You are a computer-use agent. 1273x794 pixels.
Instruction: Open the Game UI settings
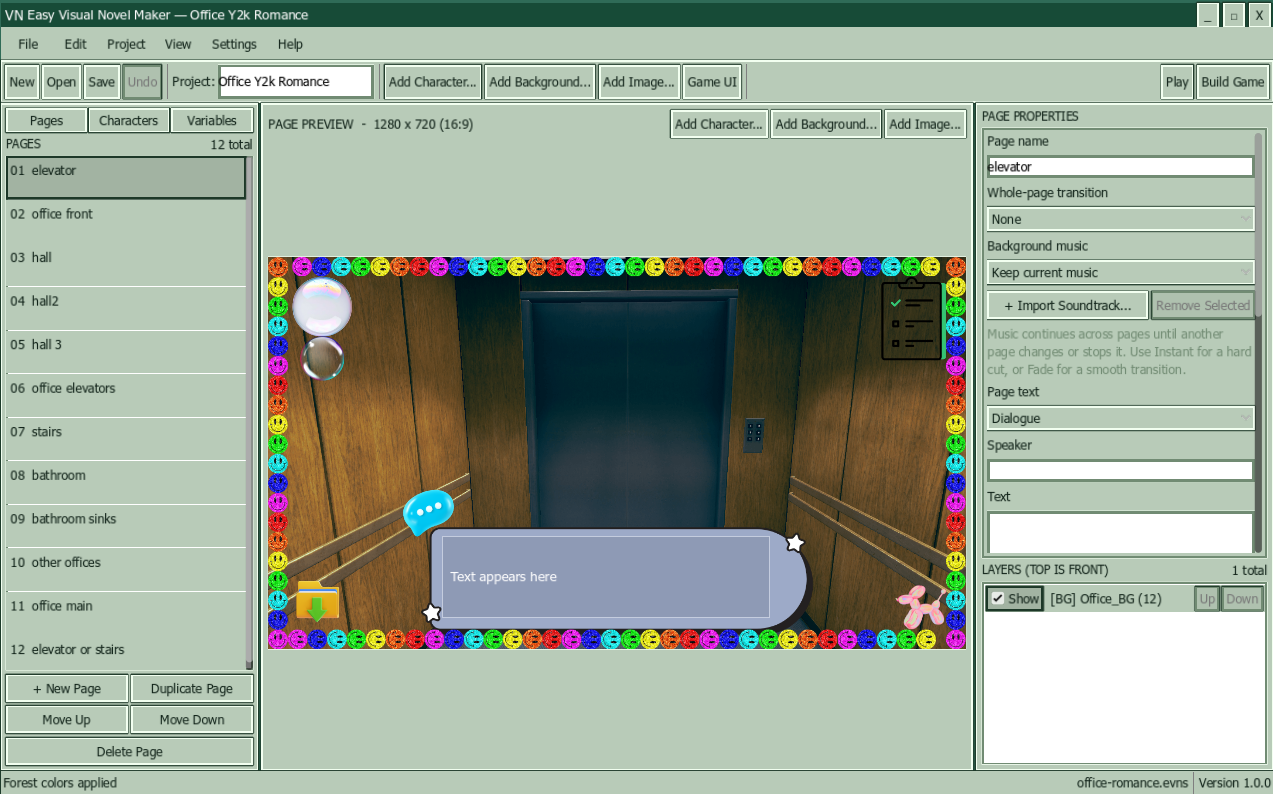(712, 82)
